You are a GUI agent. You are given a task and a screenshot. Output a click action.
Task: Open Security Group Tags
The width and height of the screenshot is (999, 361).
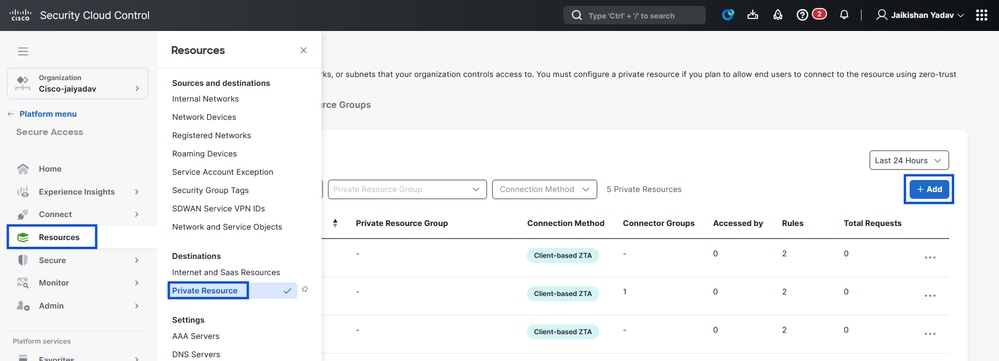210,190
